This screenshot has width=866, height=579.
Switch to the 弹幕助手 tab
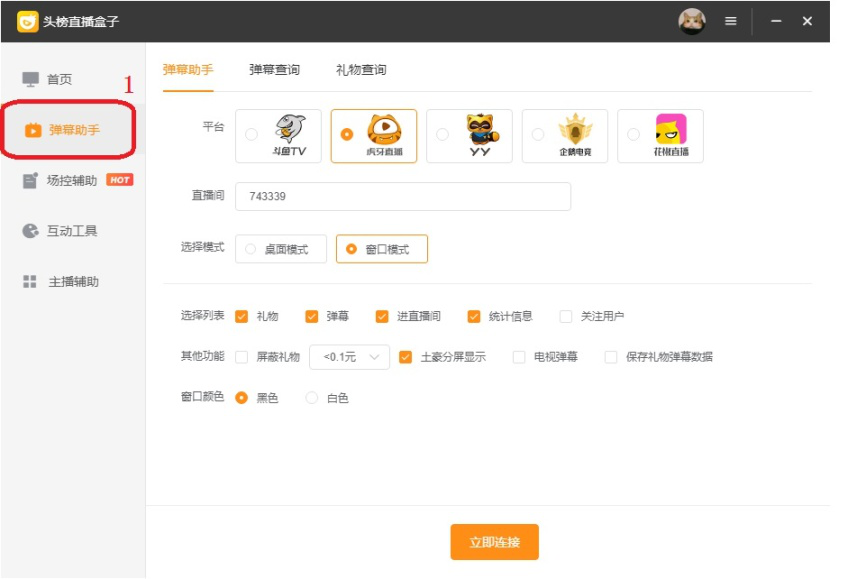(x=188, y=70)
